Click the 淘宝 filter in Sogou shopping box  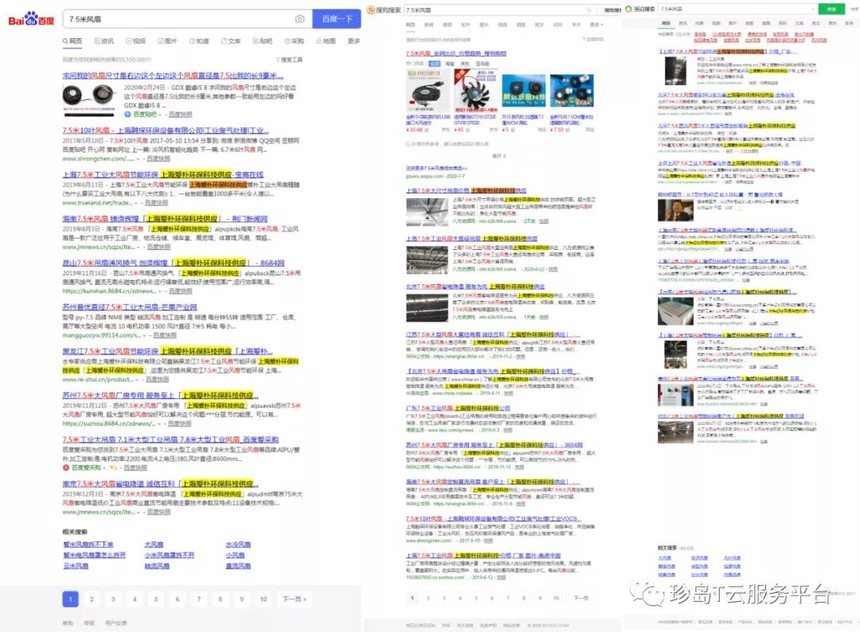(450, 64)
